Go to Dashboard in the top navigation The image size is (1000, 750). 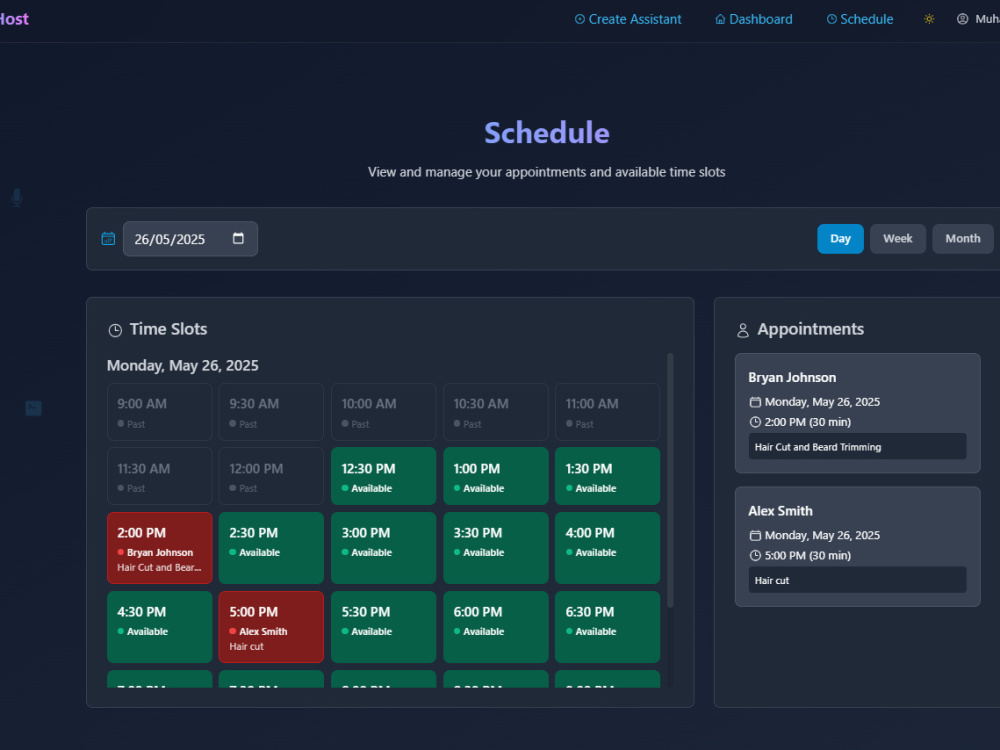click(753, 19)
